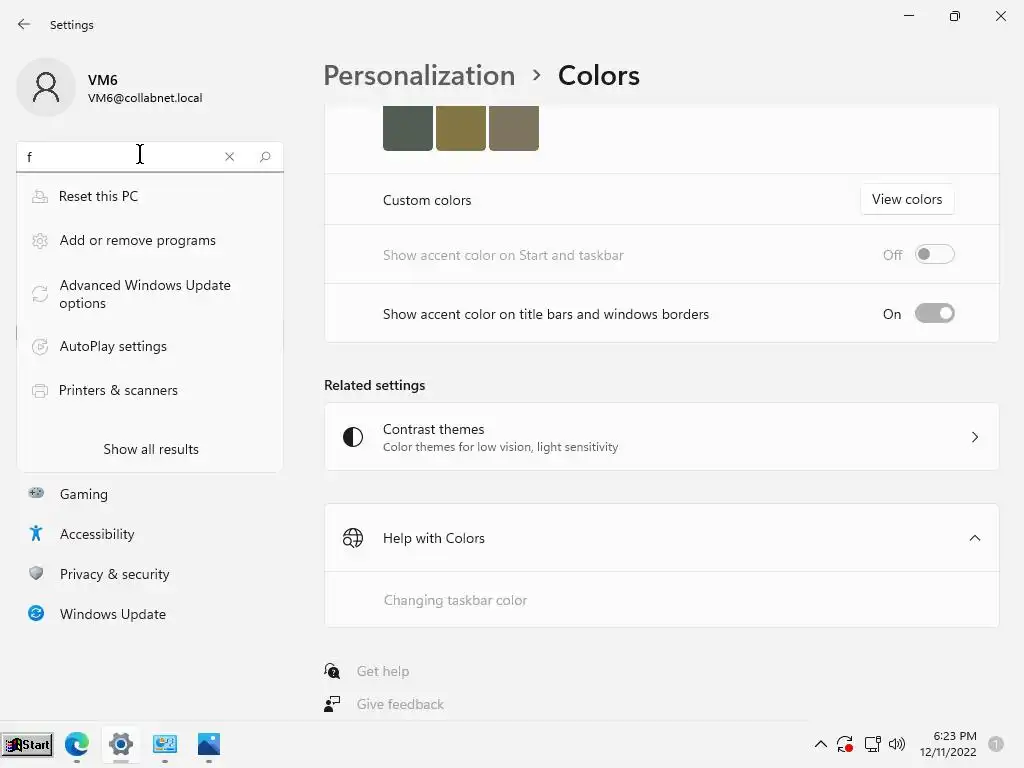Click the Windows Update circular arrows icon
Screen dimensions: 1024x768
coord(36,613)
